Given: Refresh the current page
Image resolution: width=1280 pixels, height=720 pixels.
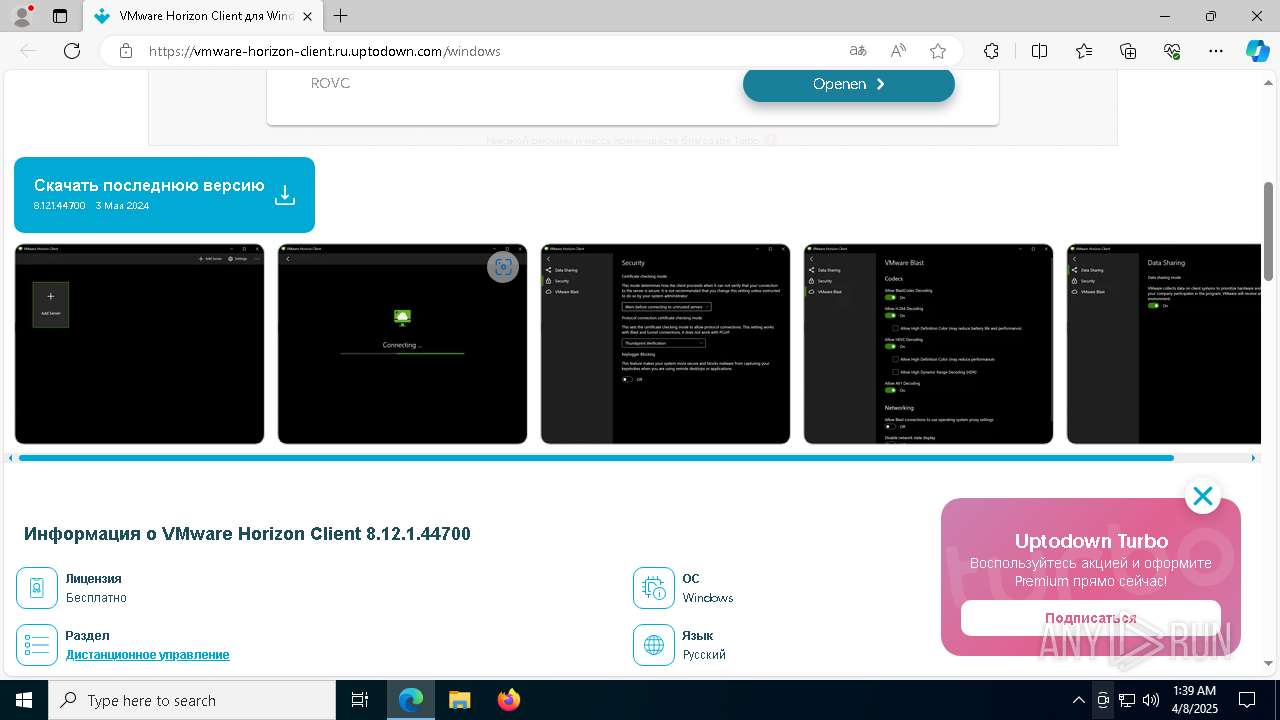Looking at the screenshot, I should [x=72, y=51].
